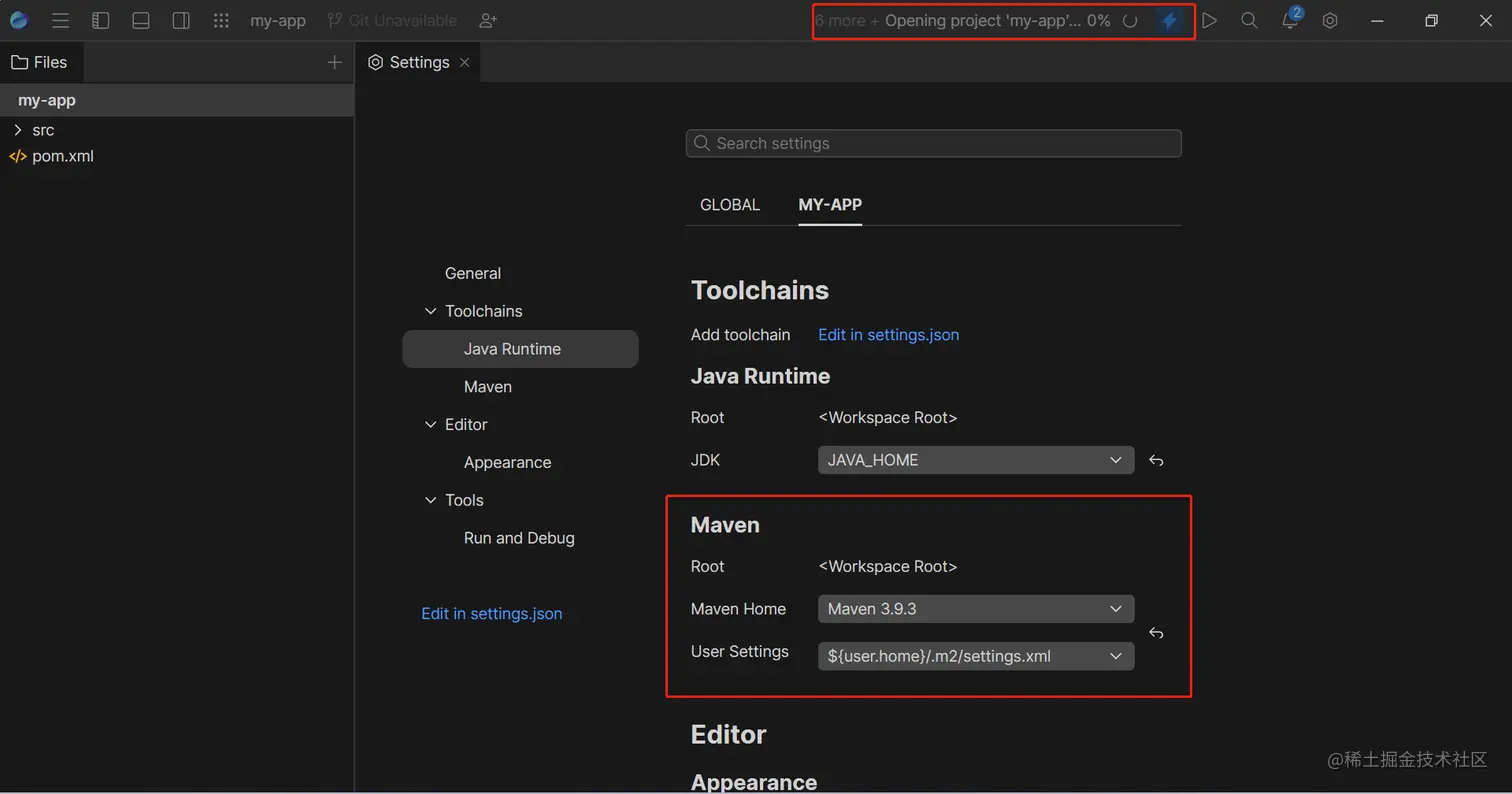Open the hamburger main menu
The height and width of the screenshot is (794, 1512).
click(x=60, y=20)
